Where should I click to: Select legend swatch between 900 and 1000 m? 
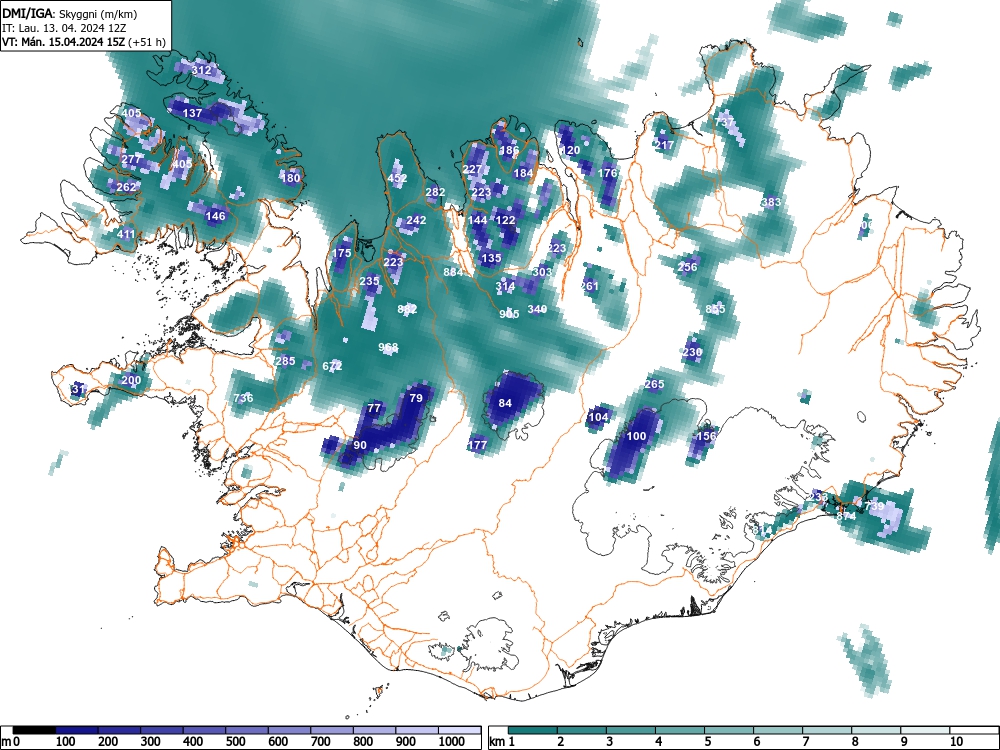click(417, 730)
